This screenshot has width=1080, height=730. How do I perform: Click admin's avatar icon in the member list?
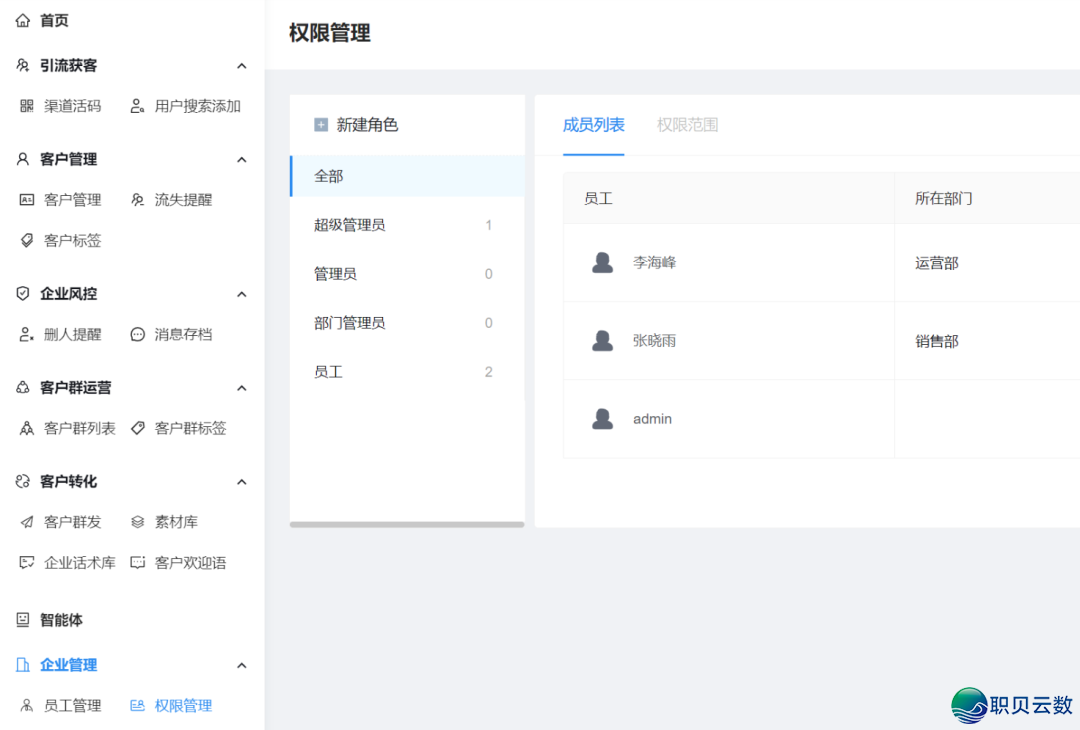click(x=601, y=418)
